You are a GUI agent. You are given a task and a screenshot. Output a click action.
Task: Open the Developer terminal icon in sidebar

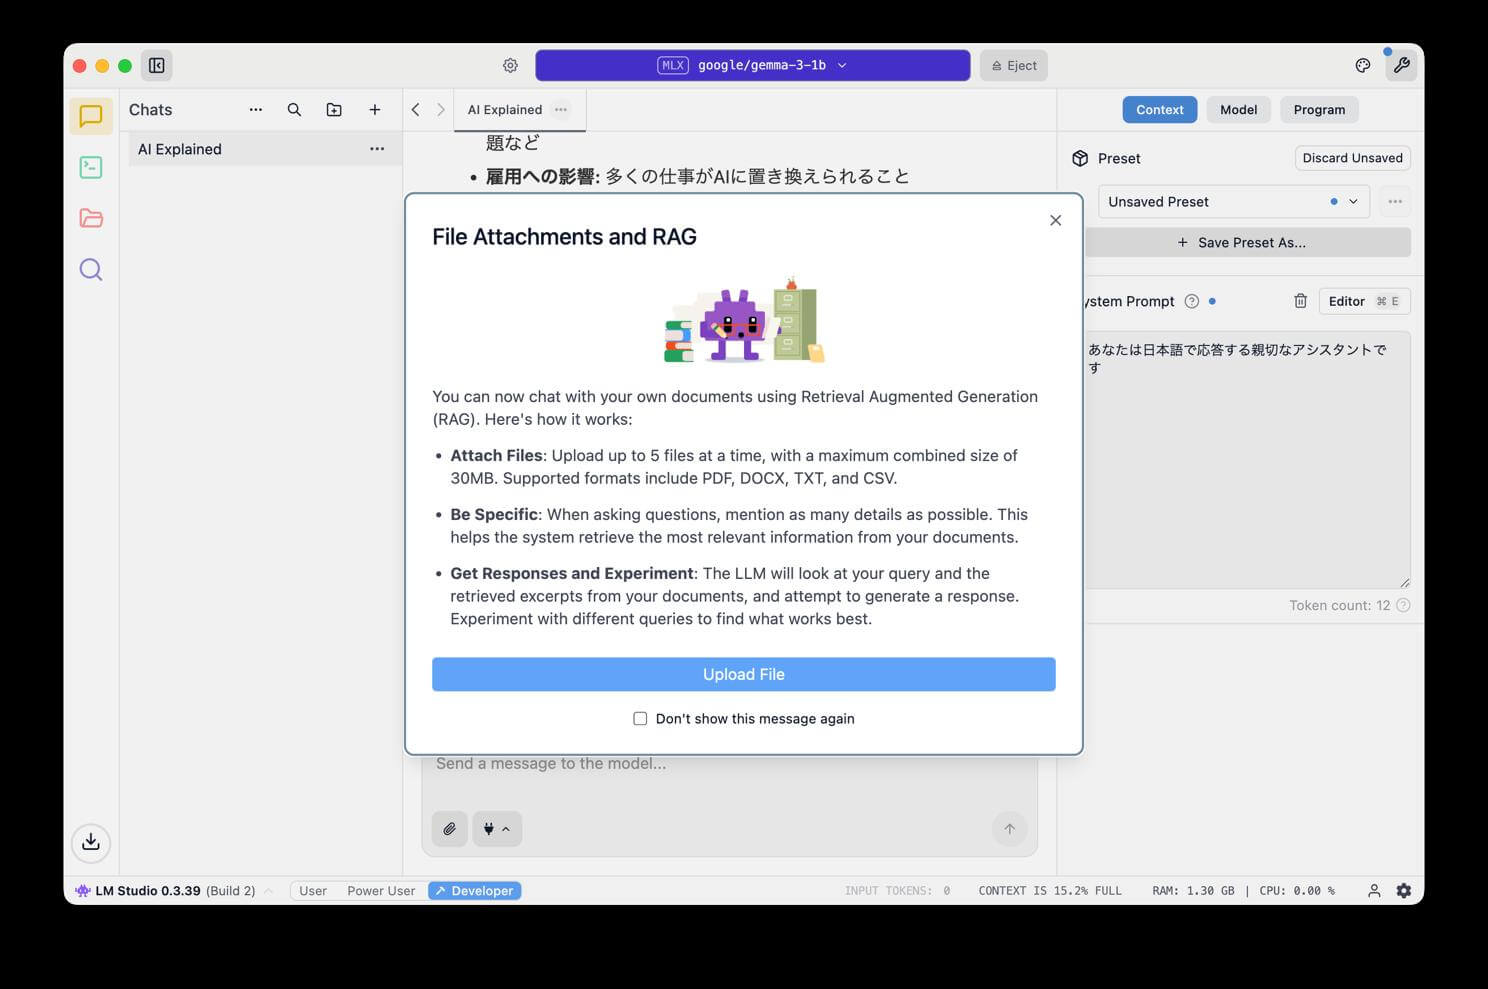[91, 167]
